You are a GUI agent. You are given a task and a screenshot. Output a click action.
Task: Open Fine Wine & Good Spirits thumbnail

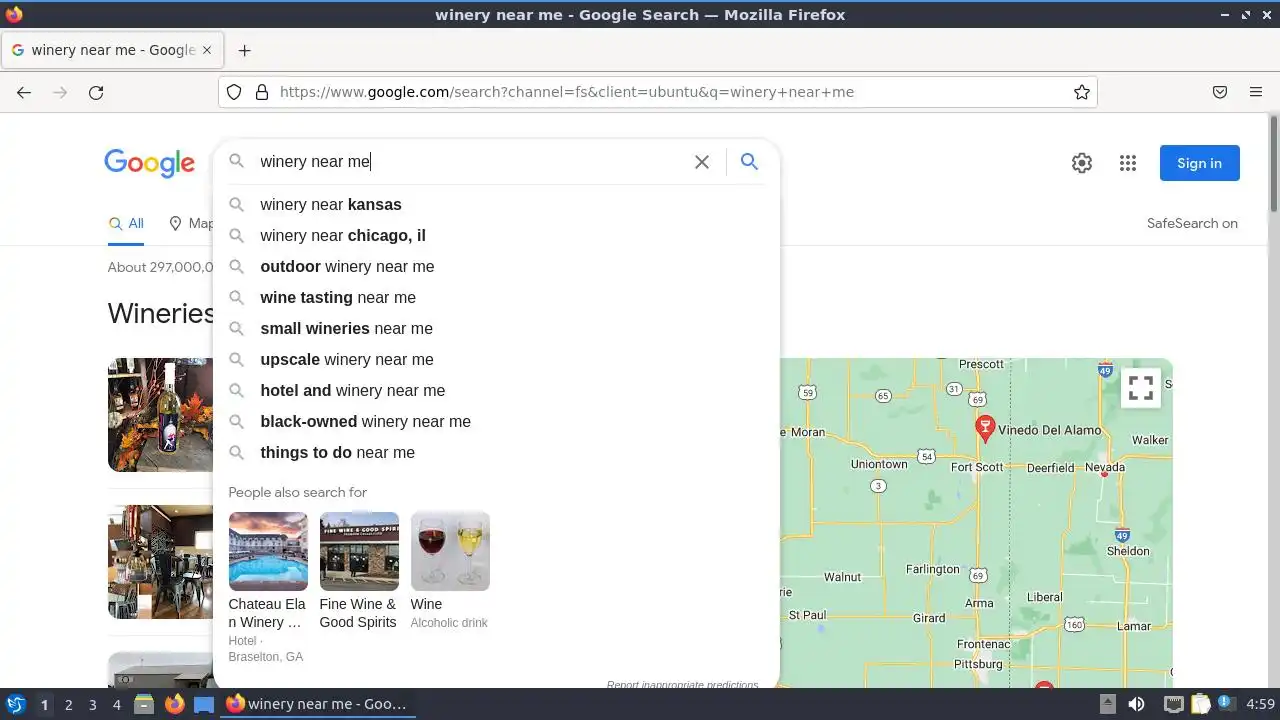click(359, 551)
